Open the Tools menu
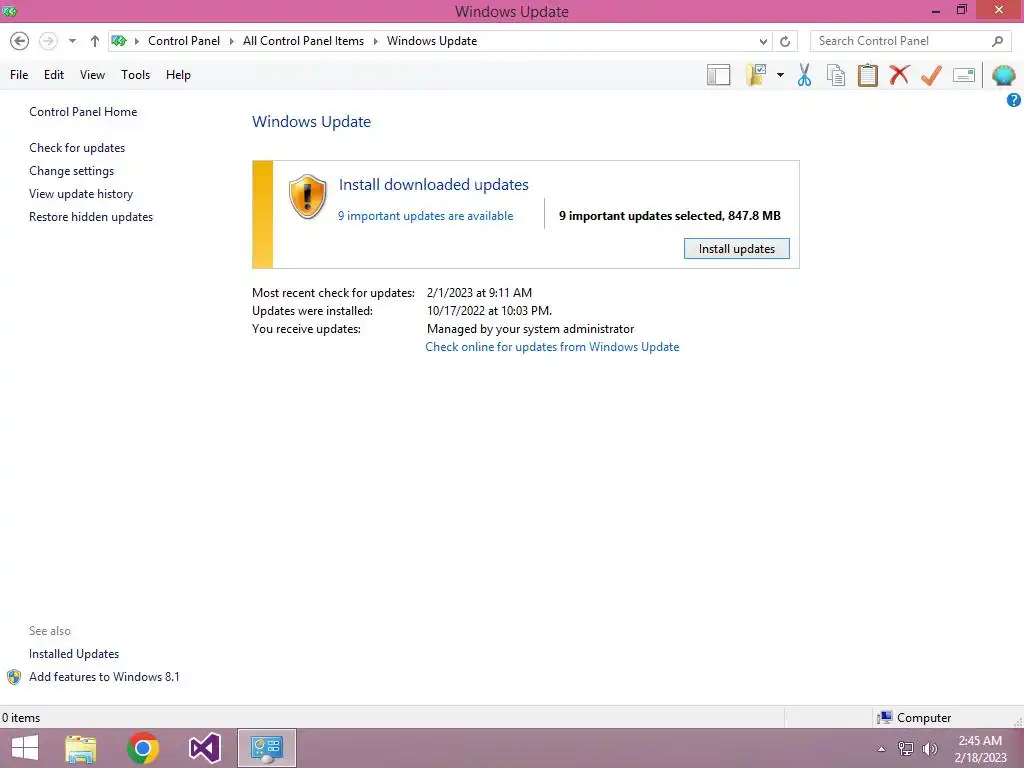This screenshot has height=768, width=1024. pos(135,75)
